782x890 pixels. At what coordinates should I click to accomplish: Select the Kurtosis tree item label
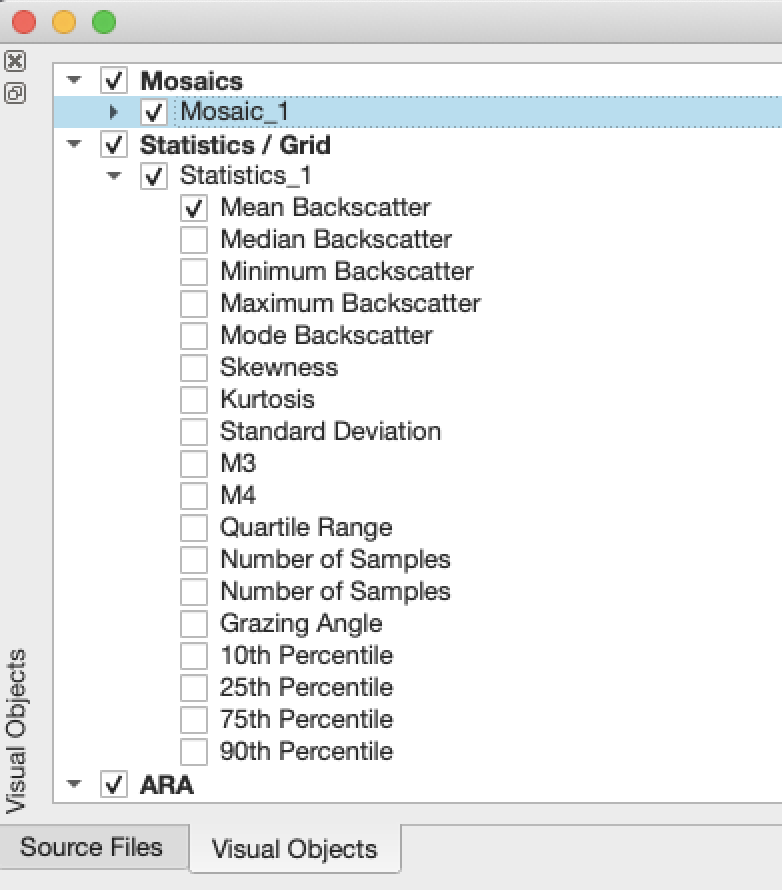click(x=267, y=400)
